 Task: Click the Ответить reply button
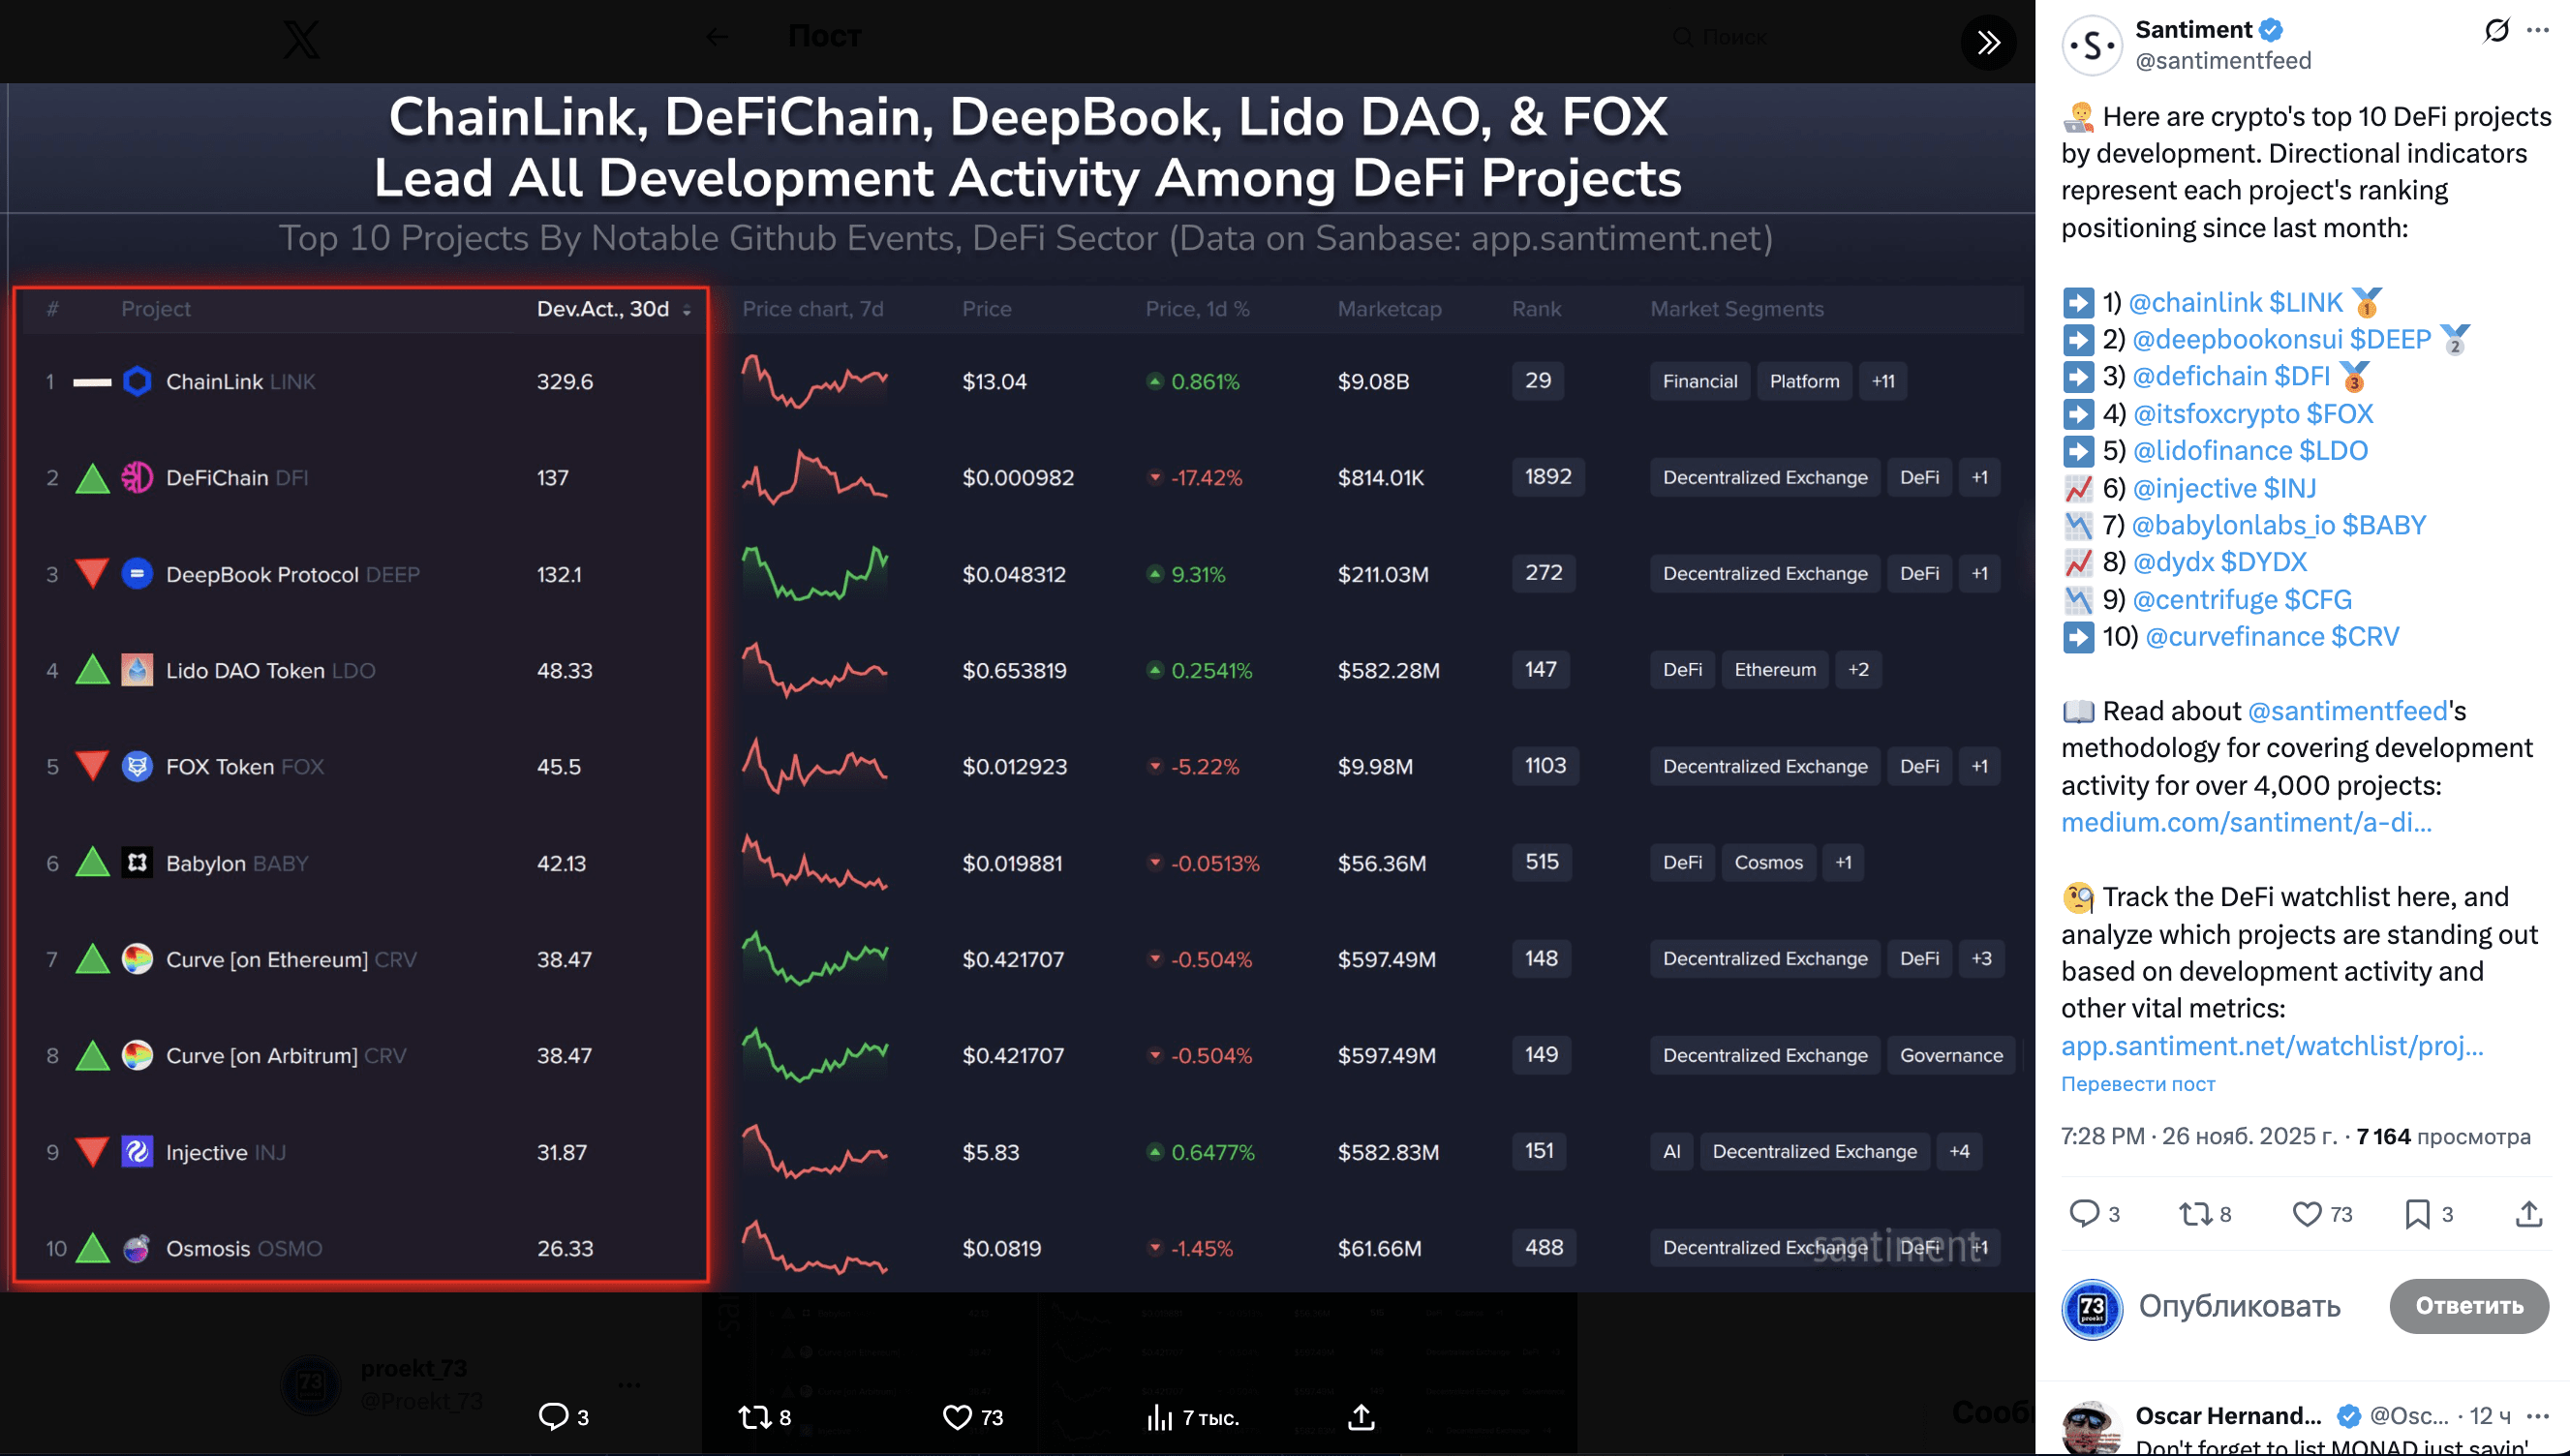[x=2468, y=1306]
